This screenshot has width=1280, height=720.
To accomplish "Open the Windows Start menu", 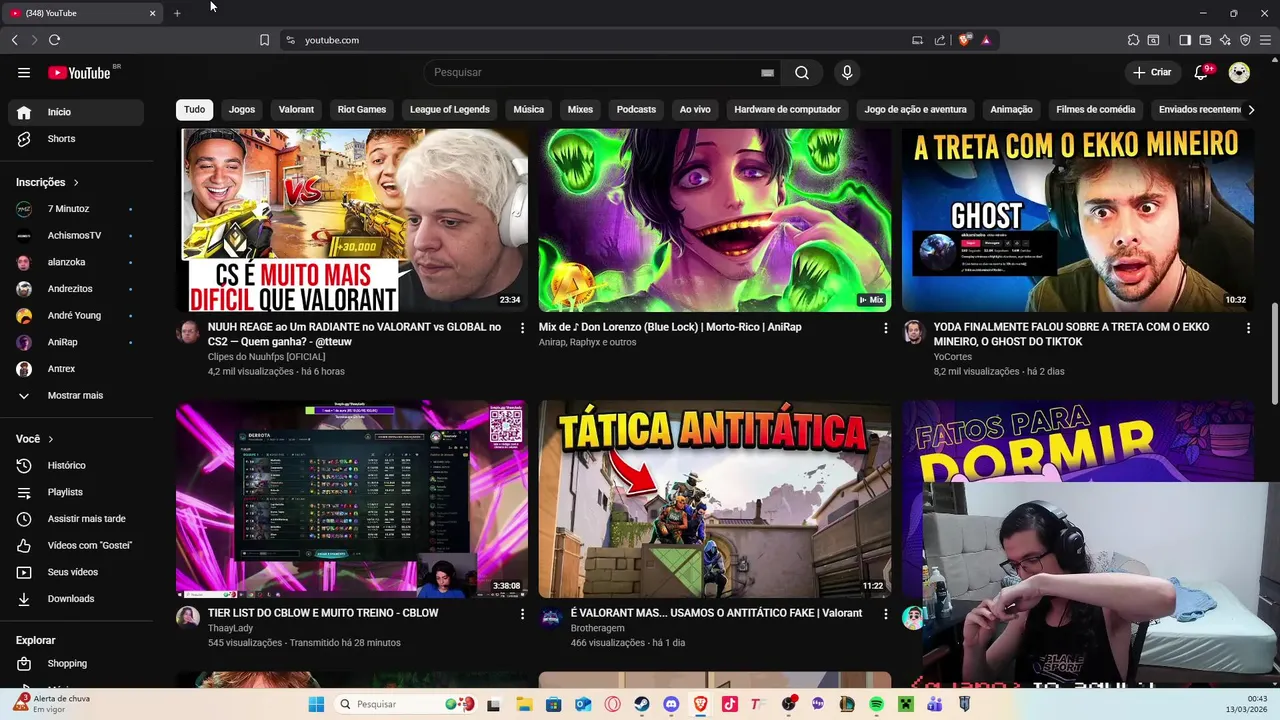I will 316,704.
